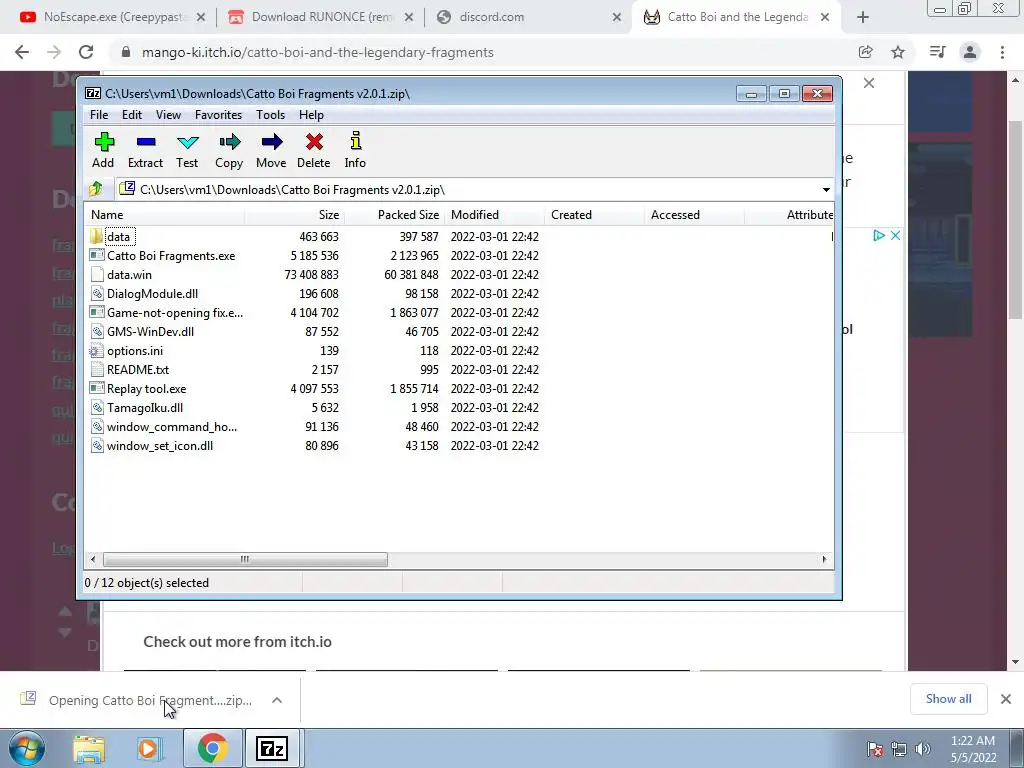Click the red Delete icon
Screen dimensions: 1024x768
click(x=314, y=142)
